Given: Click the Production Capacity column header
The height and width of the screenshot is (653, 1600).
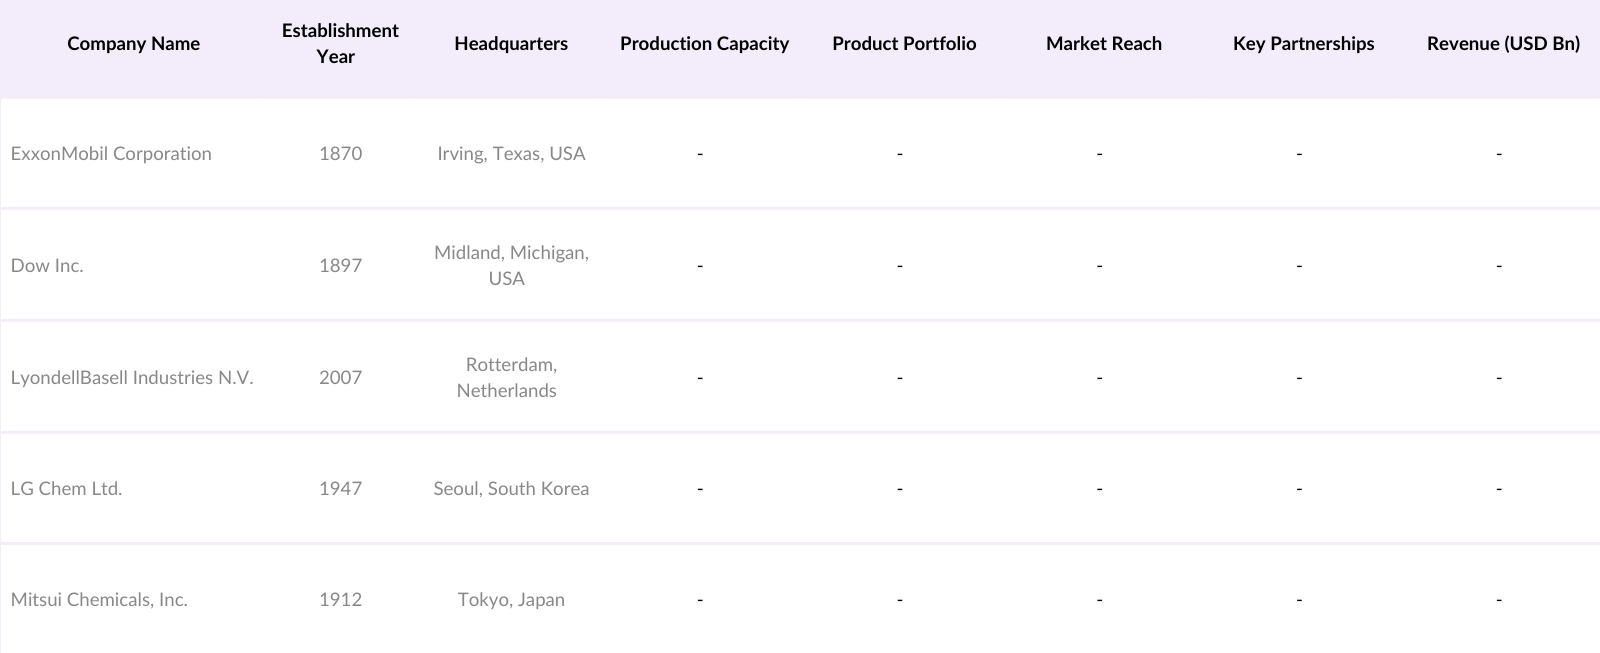Looking at the screenshot, I should coord(704,44).
